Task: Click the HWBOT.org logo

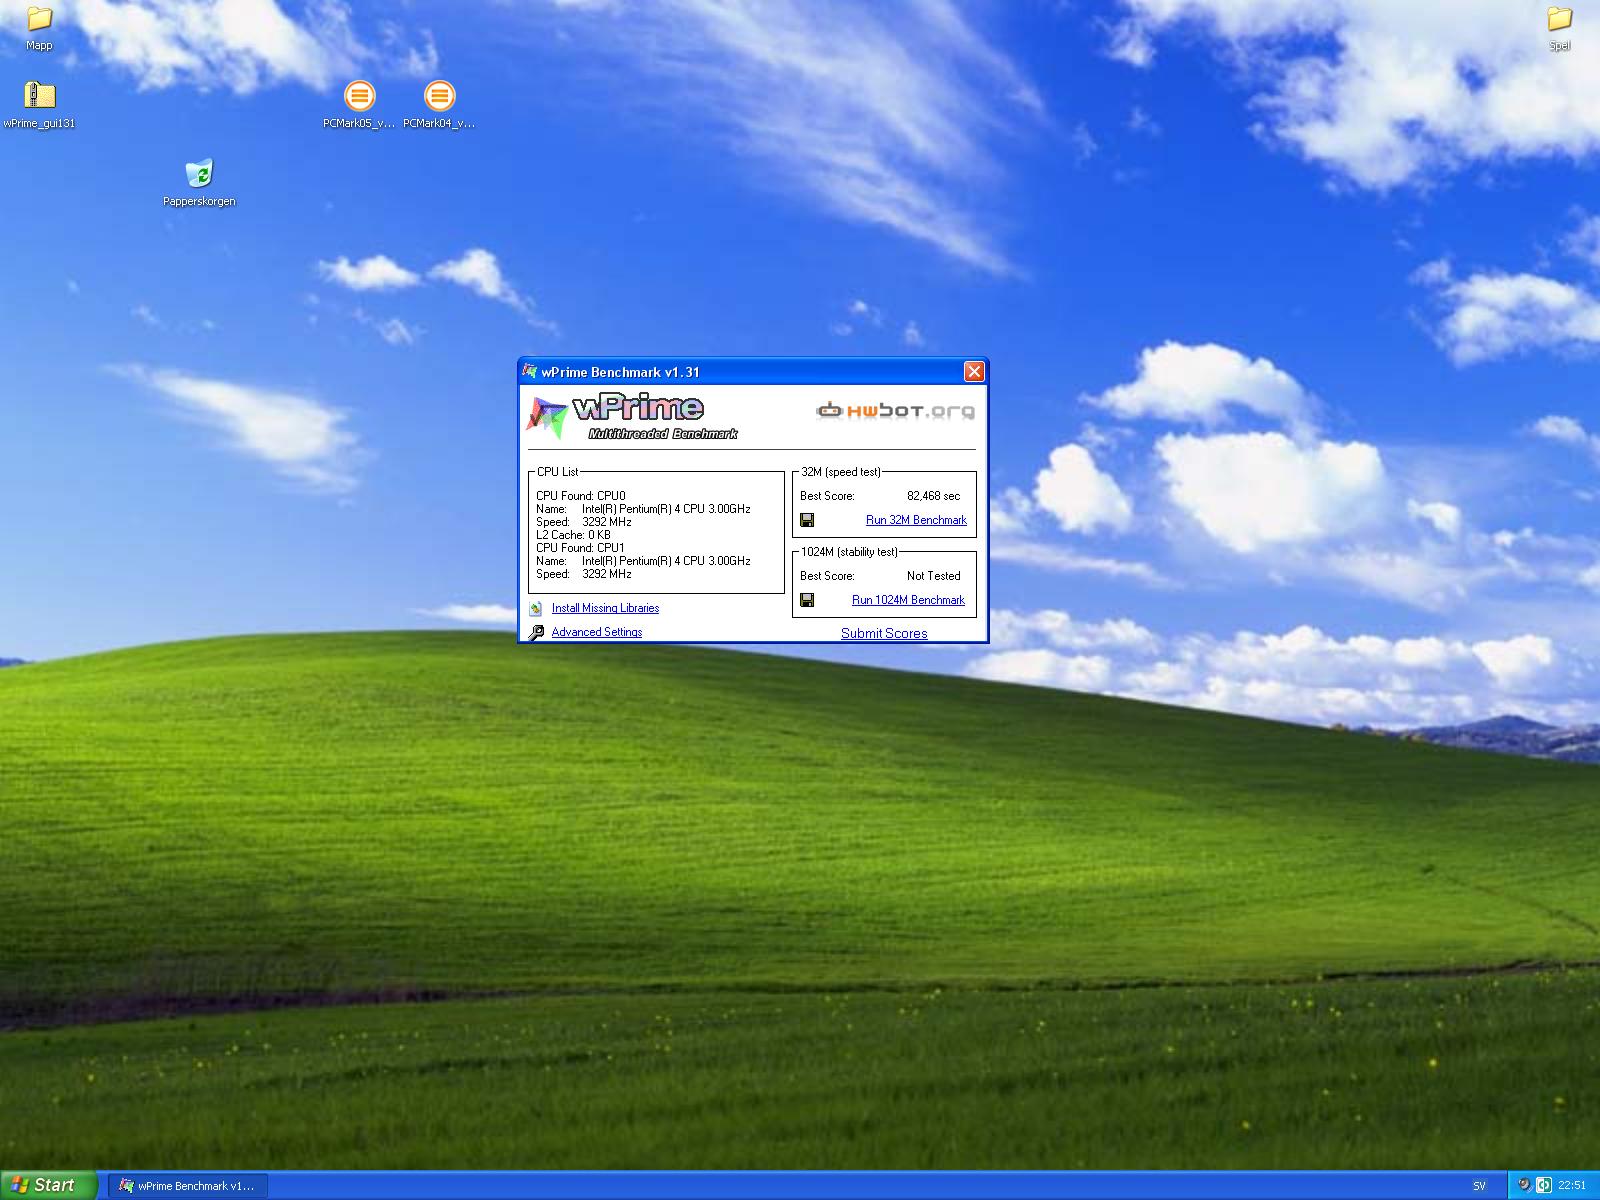Action: point(895,410)
